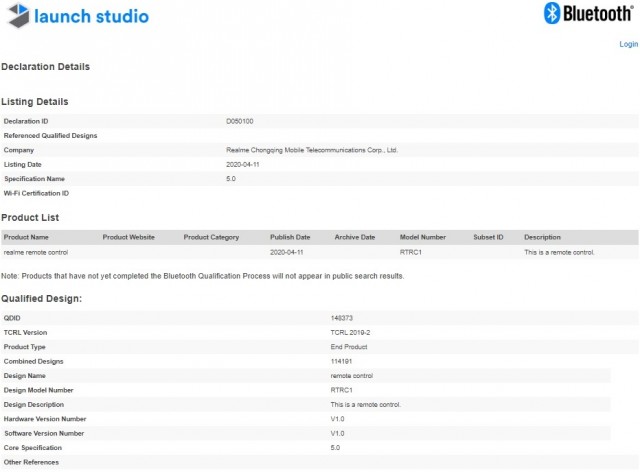This screenshot has height=472, width=640.
Task: Open the Login link
Action: click(628, 44)
